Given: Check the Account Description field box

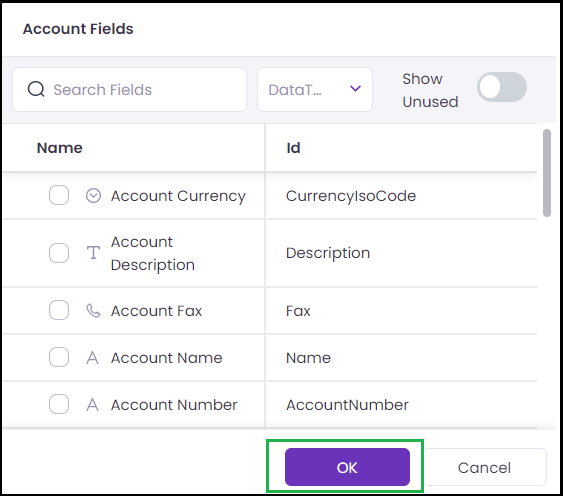Looking at the screenshot, I should click(59, 253).
